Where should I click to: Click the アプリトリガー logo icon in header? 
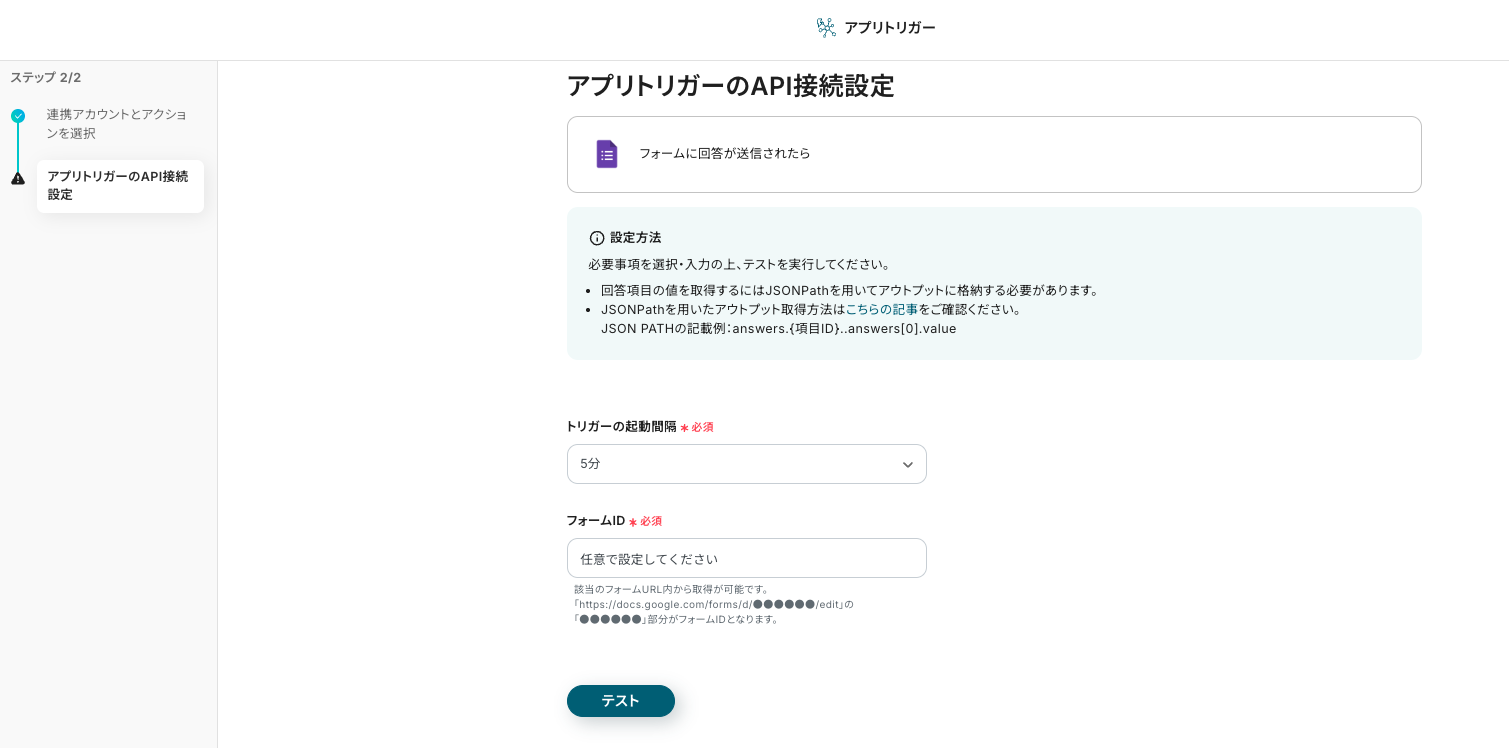(x=826, y=28)
